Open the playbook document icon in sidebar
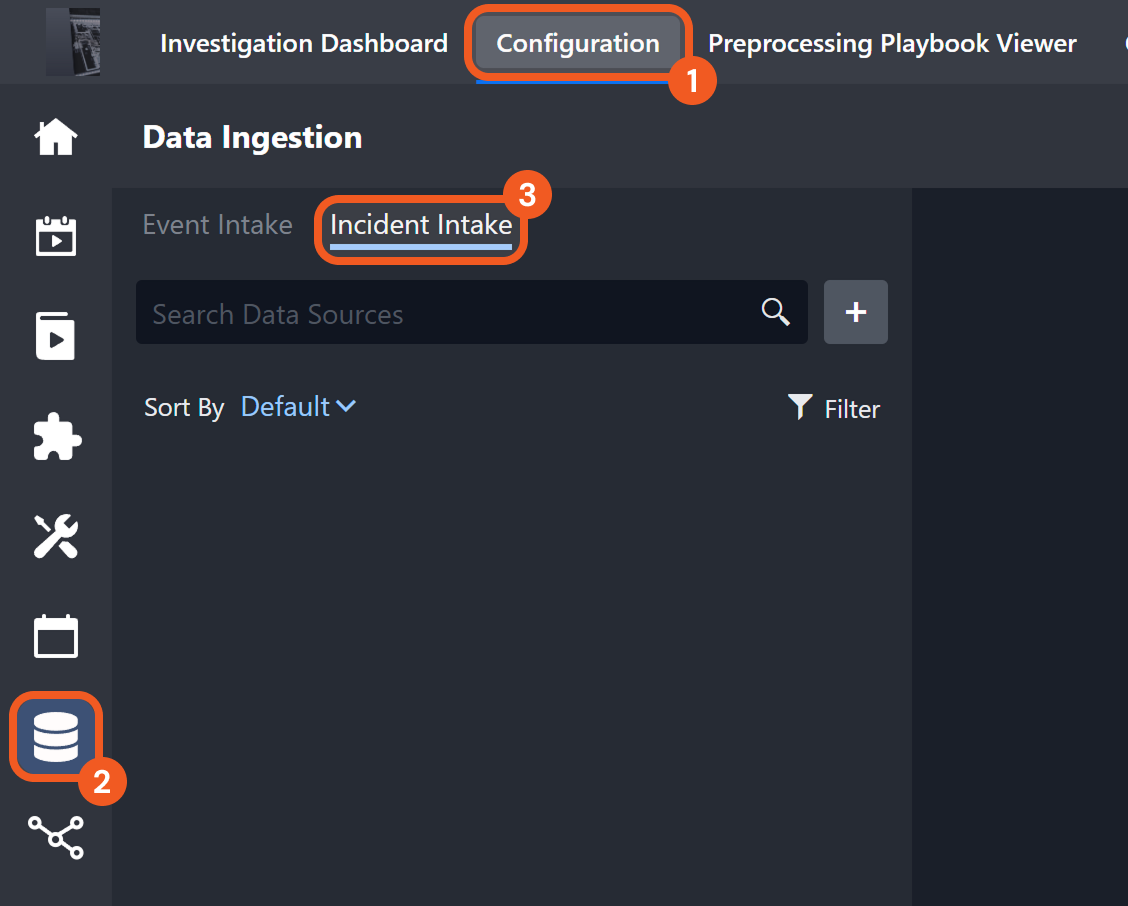 tap(56, 336)
